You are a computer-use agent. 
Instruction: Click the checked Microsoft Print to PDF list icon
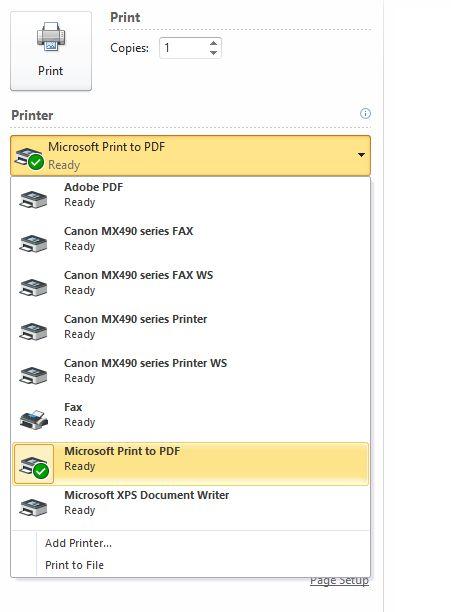34,464
